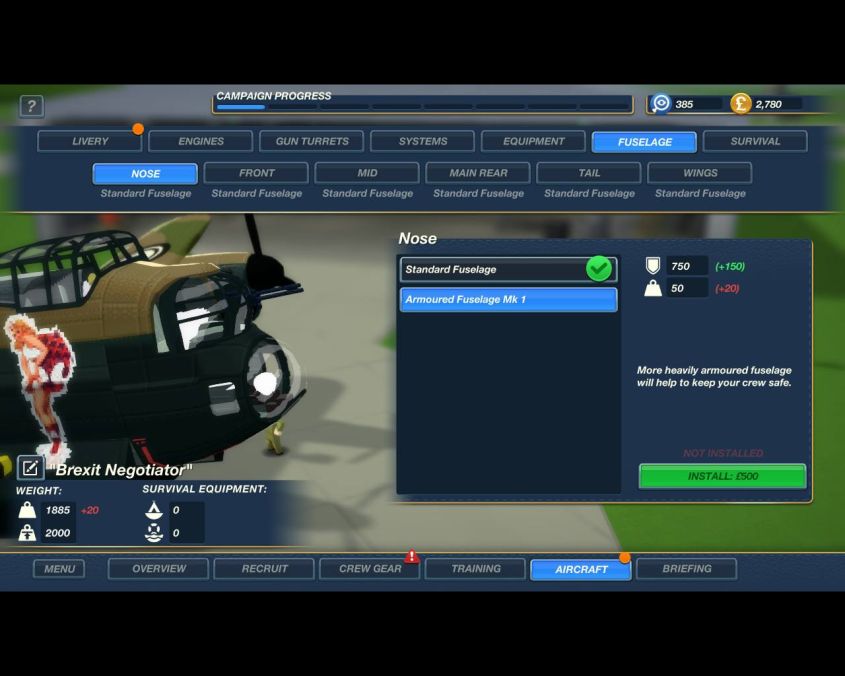Click the max weight icon beside 2000
The height and width of the screenshot is (676, 845).
(x=27, y=533)
